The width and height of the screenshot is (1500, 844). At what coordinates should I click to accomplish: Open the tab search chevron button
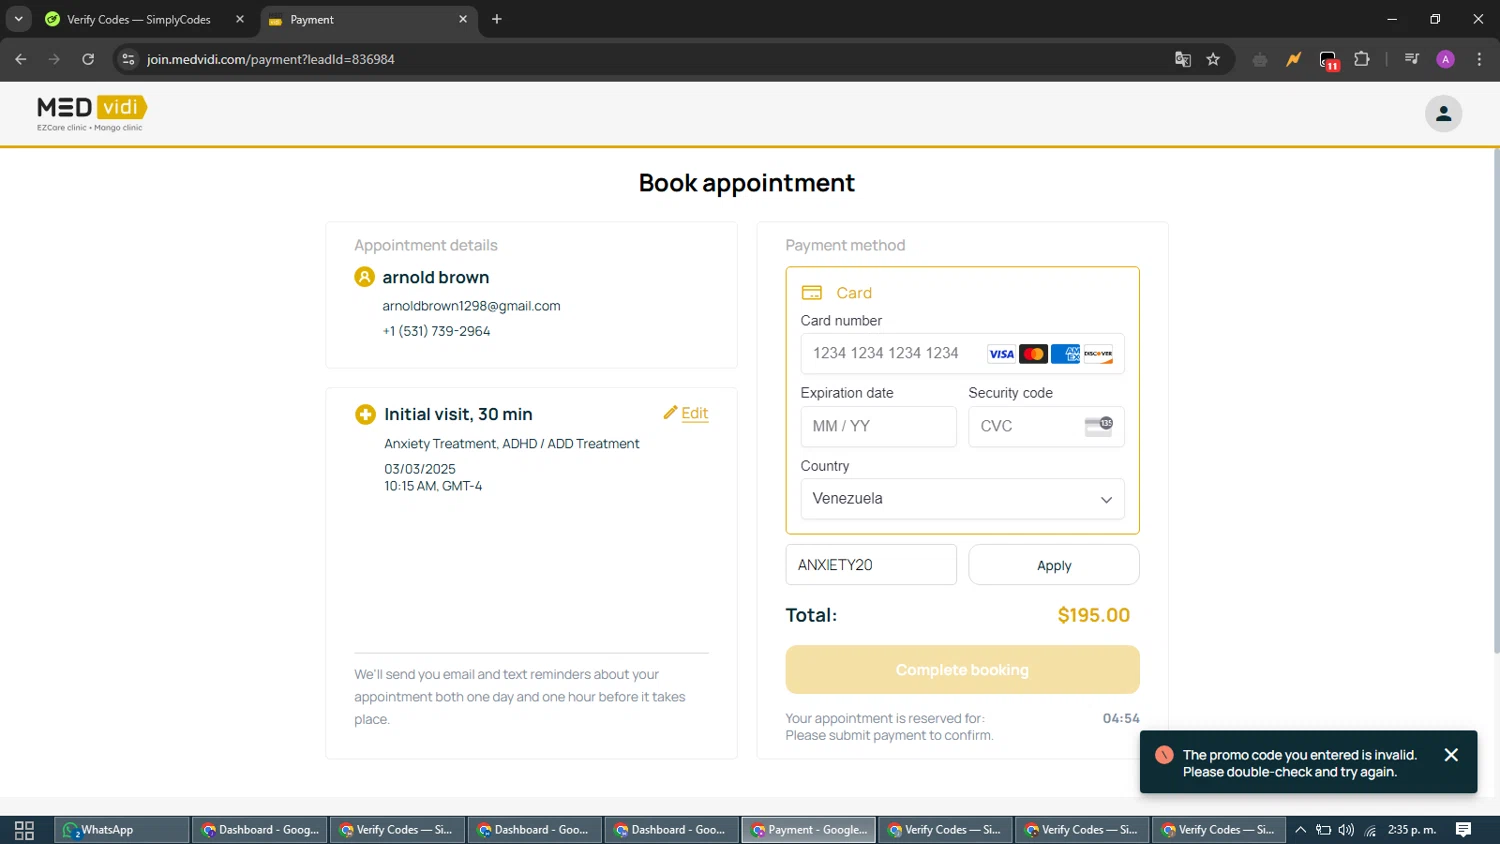click(x=18, y=19)
